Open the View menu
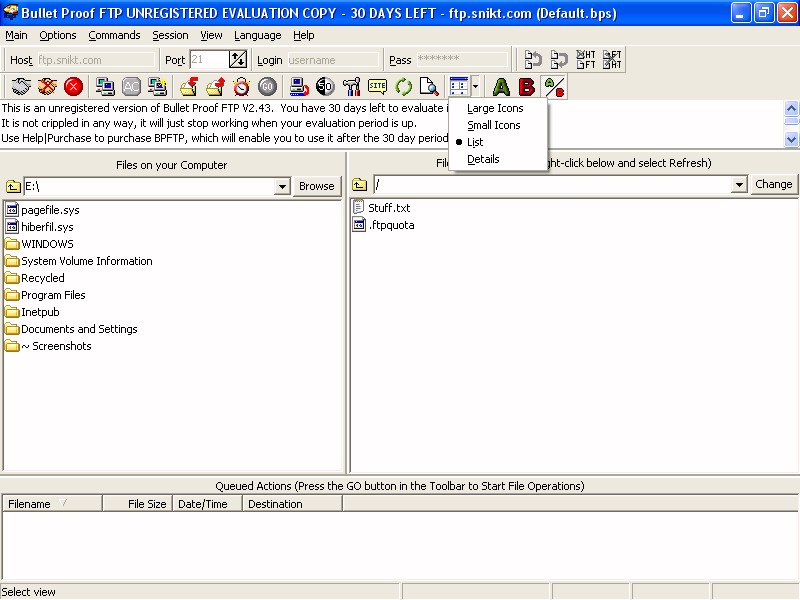800x600 pixels. [x=211, y=35]
